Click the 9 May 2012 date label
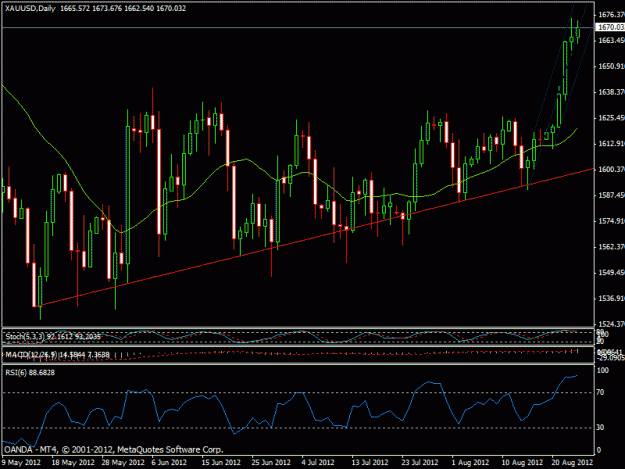 [21, 463]
